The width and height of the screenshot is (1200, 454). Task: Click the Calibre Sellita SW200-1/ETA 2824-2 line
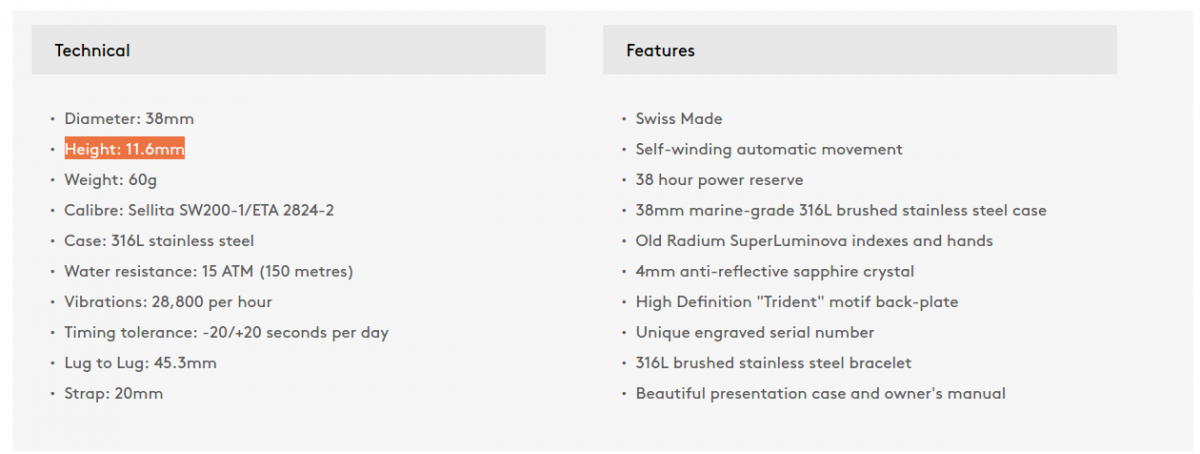(x=199, y=210)
